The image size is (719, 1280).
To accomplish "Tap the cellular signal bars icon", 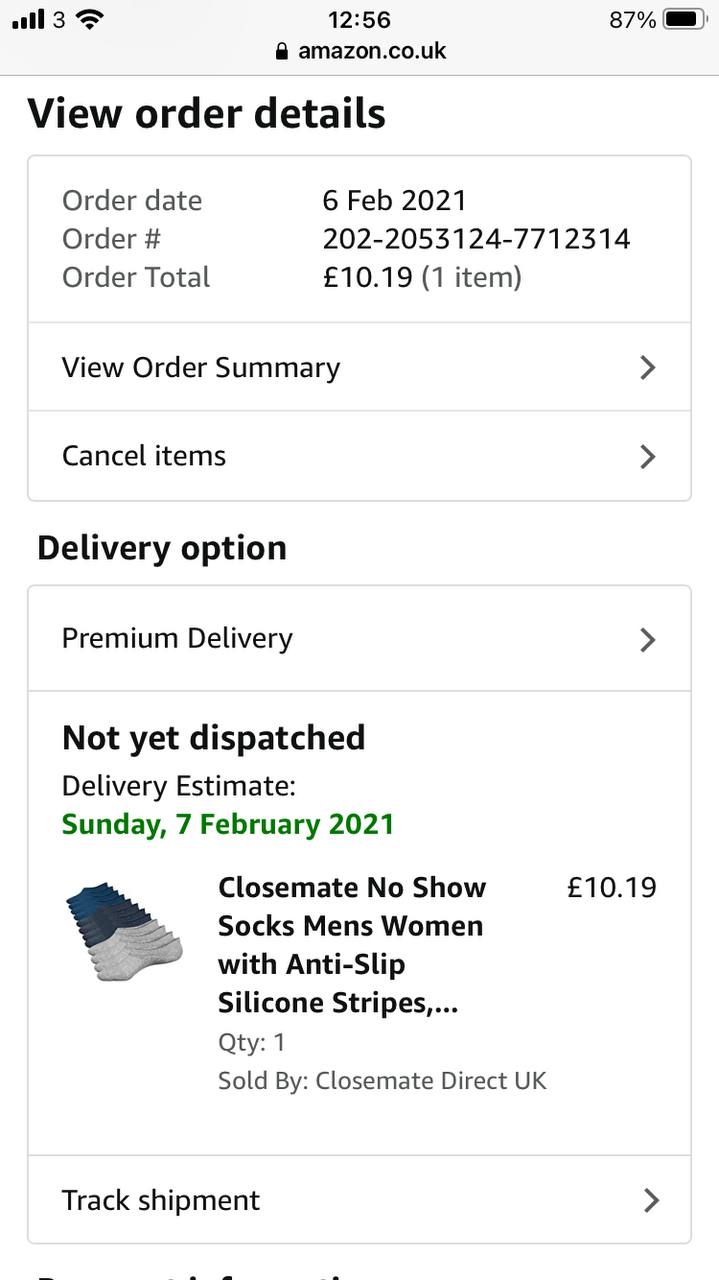I will coord(29,19).
